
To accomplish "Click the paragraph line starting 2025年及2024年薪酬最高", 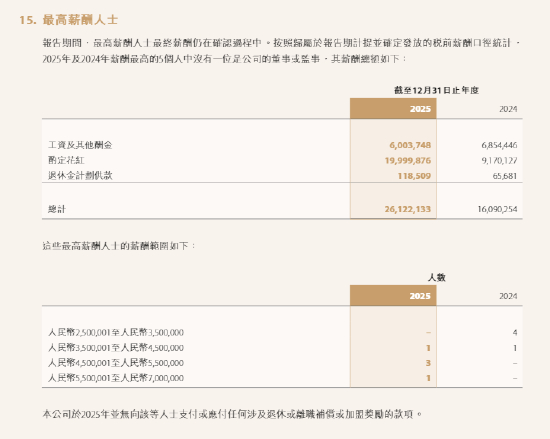I will (224, 59).
